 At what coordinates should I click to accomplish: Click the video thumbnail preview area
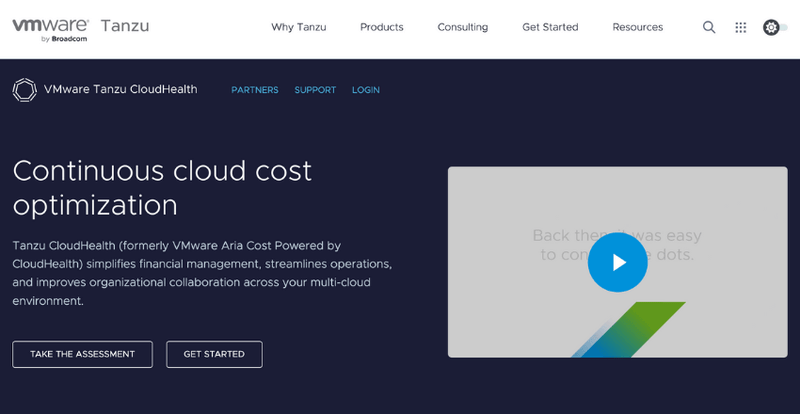tap(617, 262)
